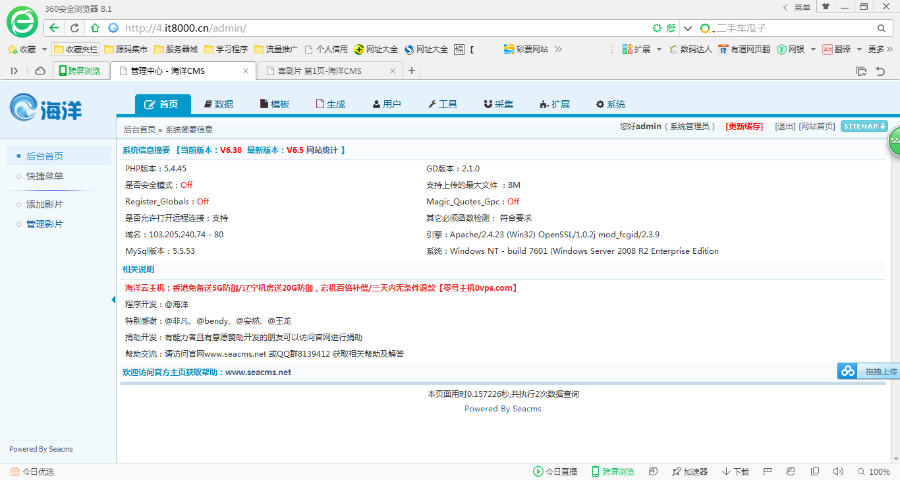900x480 pixels.
Task: Open 管理影片 in sidebar
Action: pos(44,224)
